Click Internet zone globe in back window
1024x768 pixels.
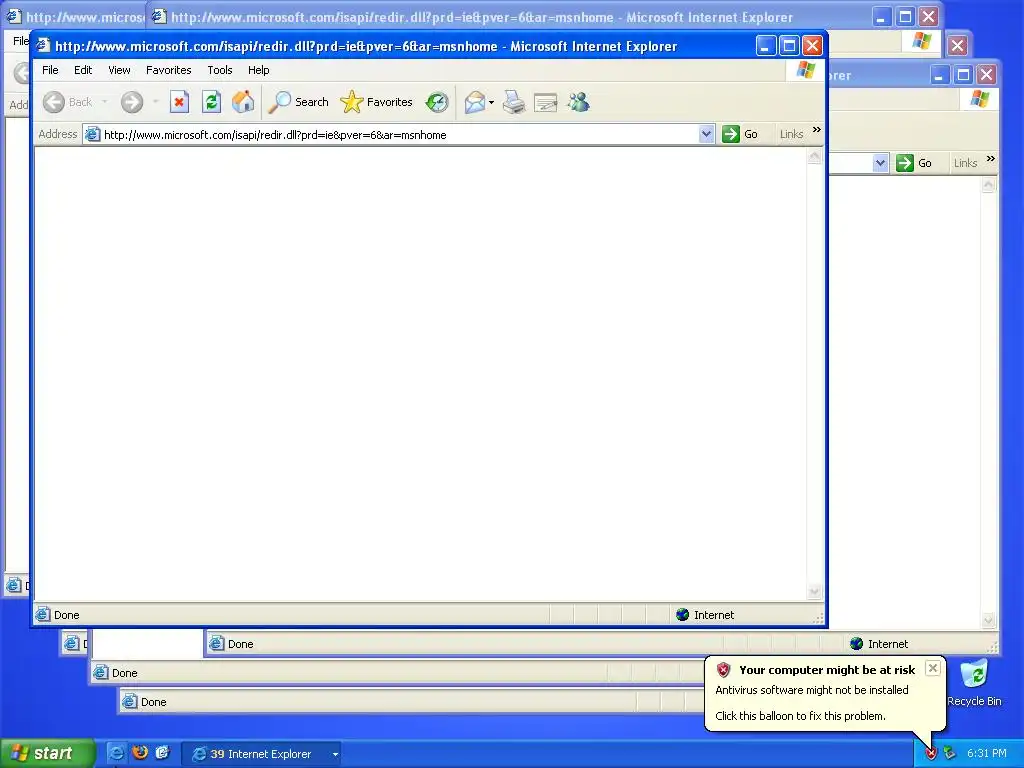(856, 644)
